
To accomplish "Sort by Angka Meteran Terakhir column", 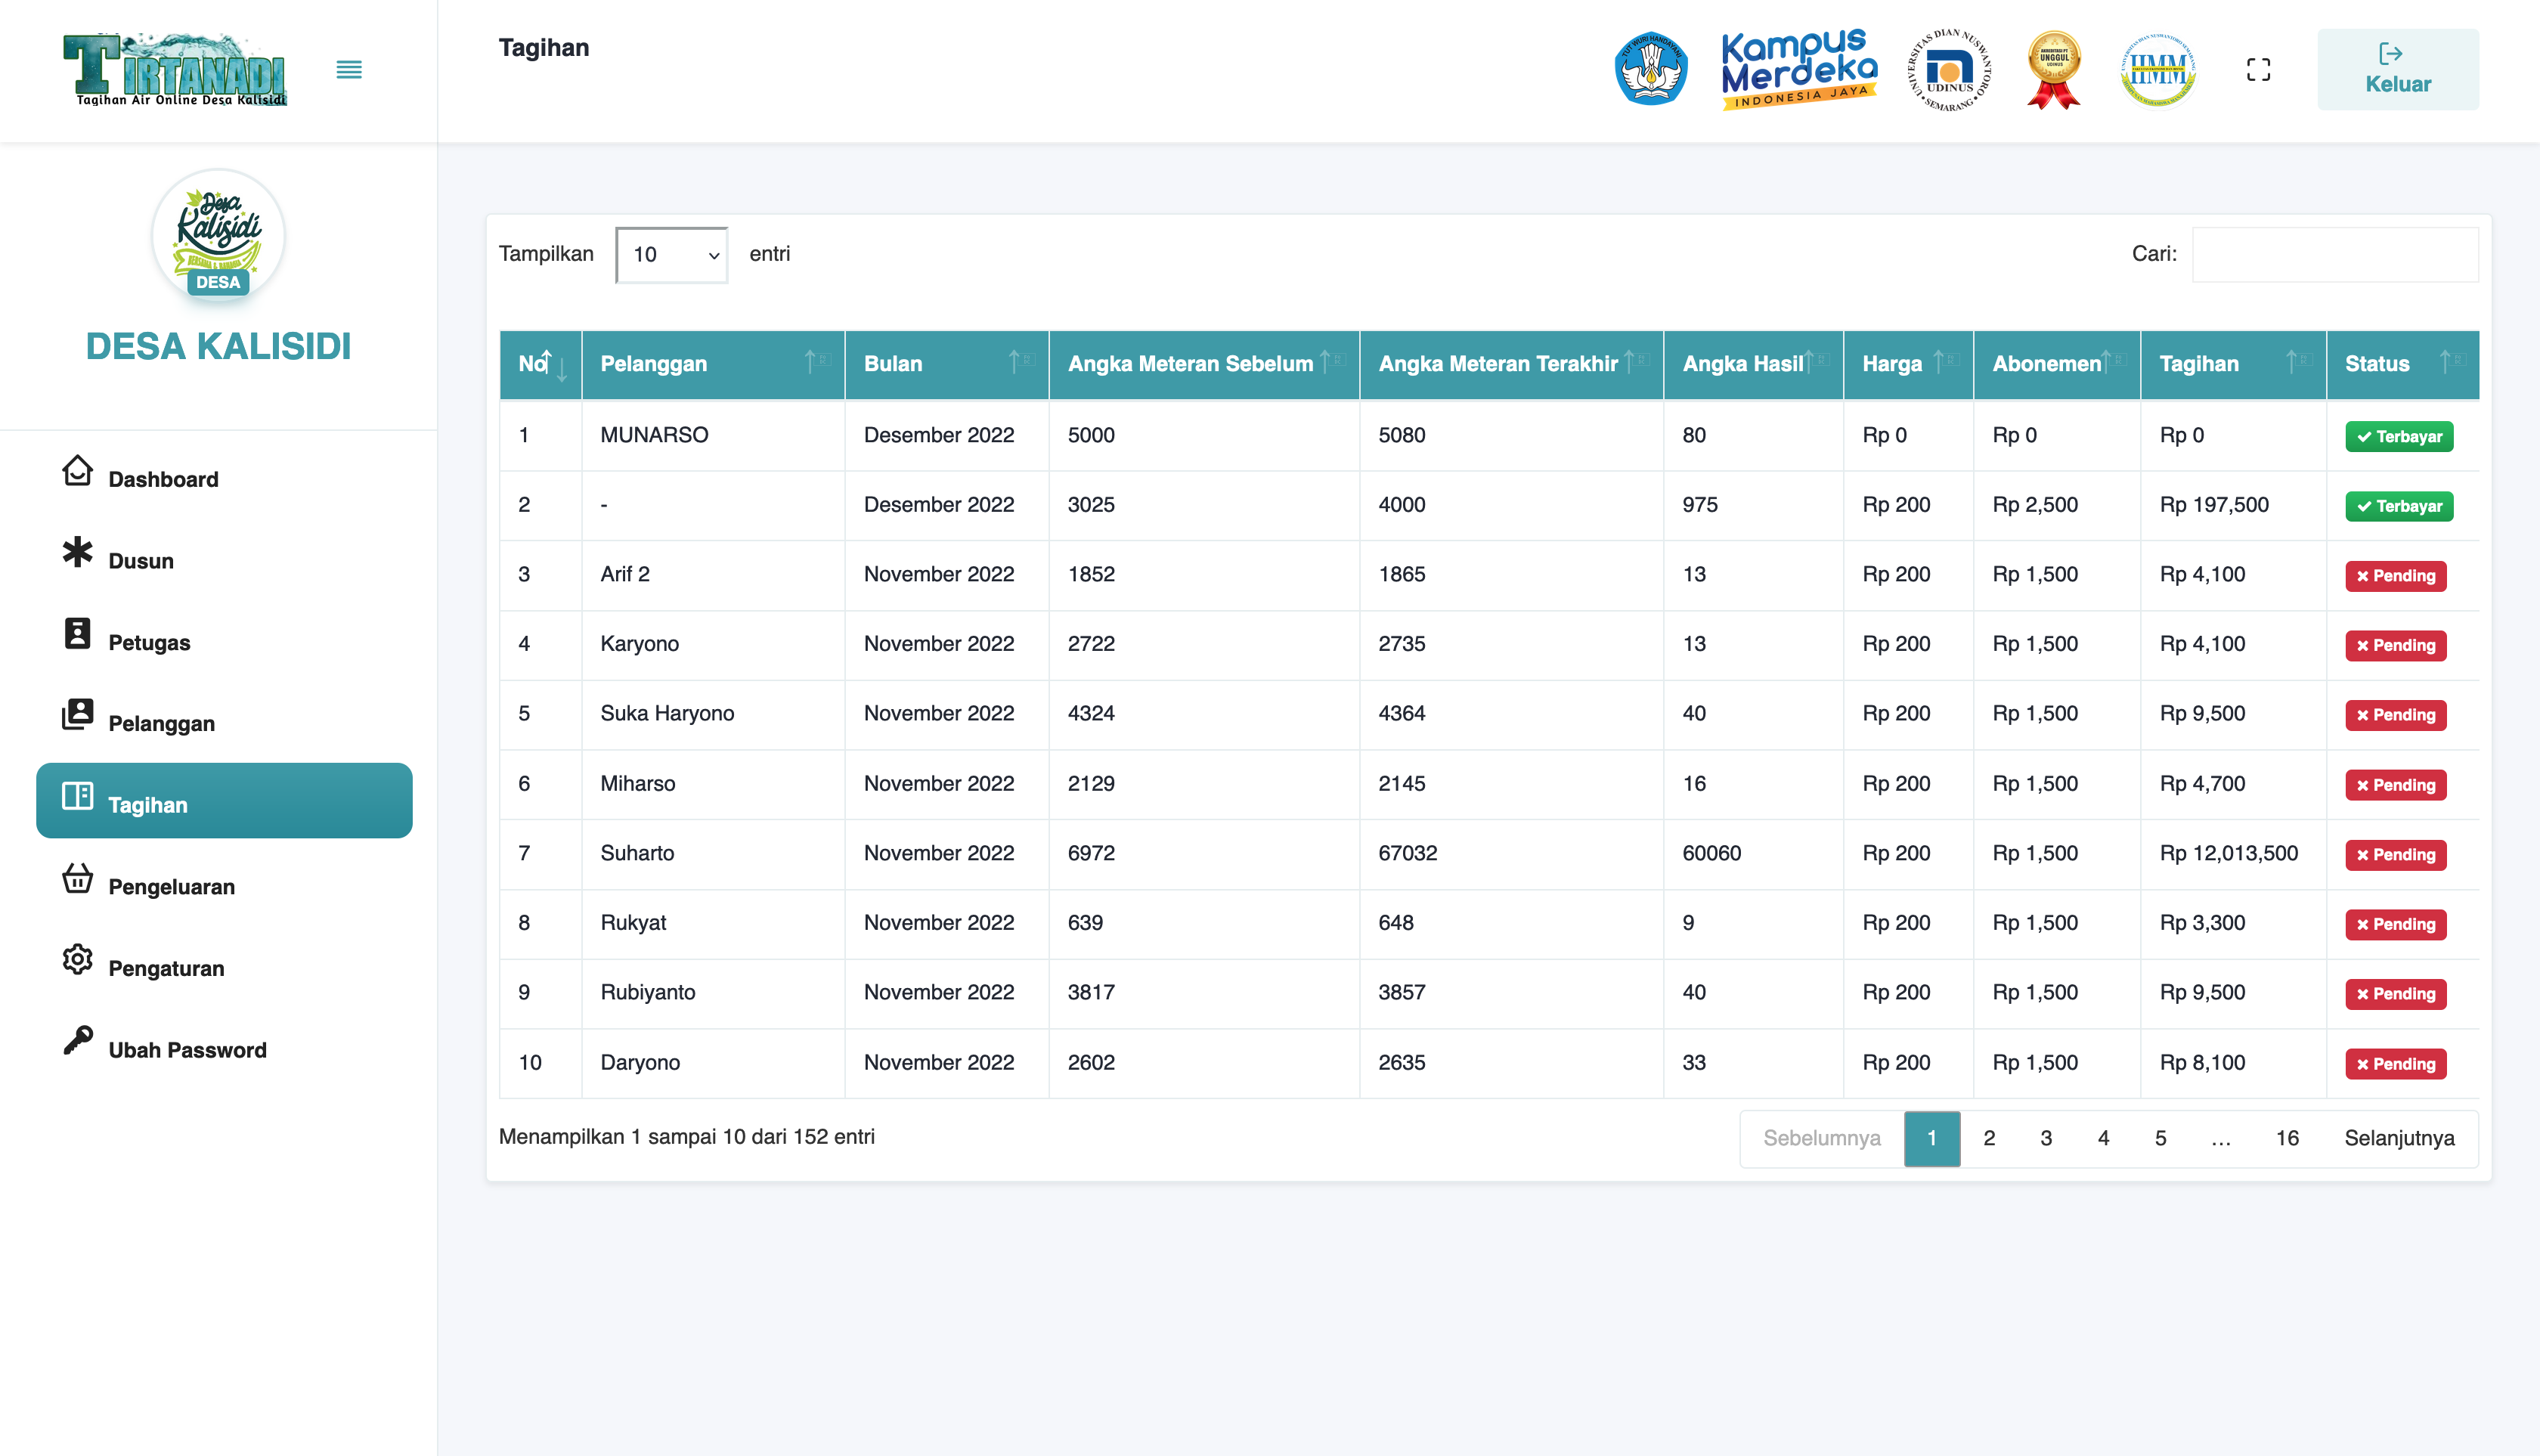I will (x=1511, y=364).
